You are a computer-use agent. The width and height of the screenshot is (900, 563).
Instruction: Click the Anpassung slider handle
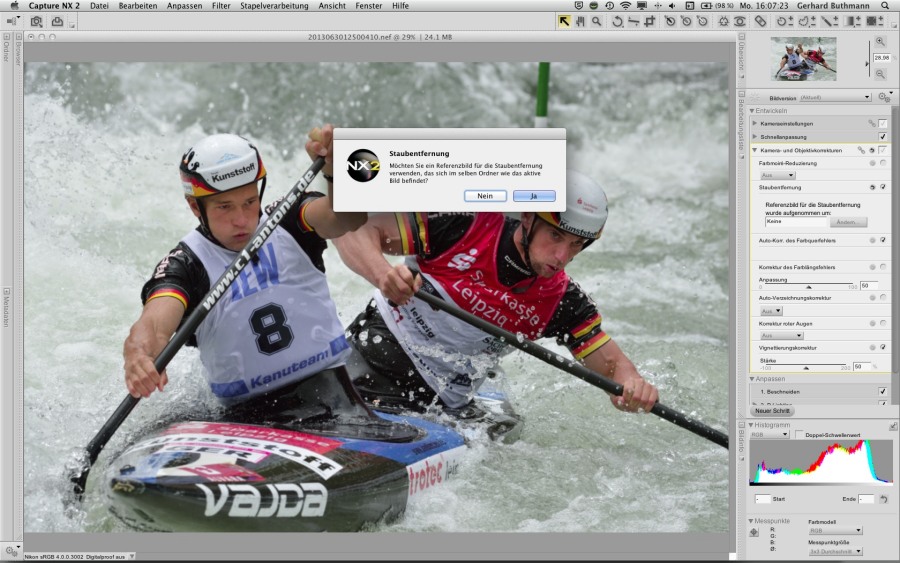pyautogui.click(x=809, y=287)
